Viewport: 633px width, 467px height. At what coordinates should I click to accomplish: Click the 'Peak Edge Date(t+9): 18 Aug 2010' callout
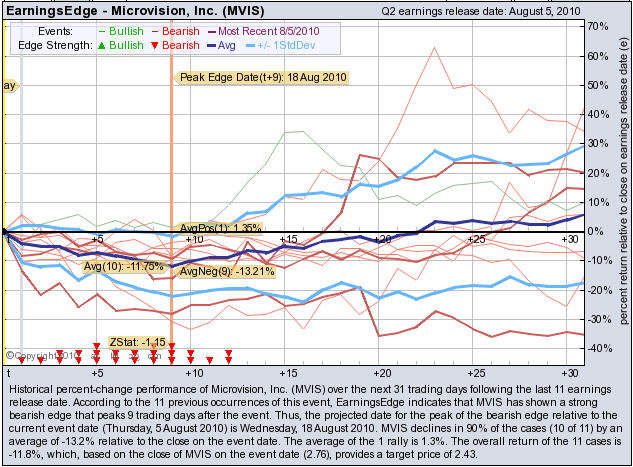(263, 77)
